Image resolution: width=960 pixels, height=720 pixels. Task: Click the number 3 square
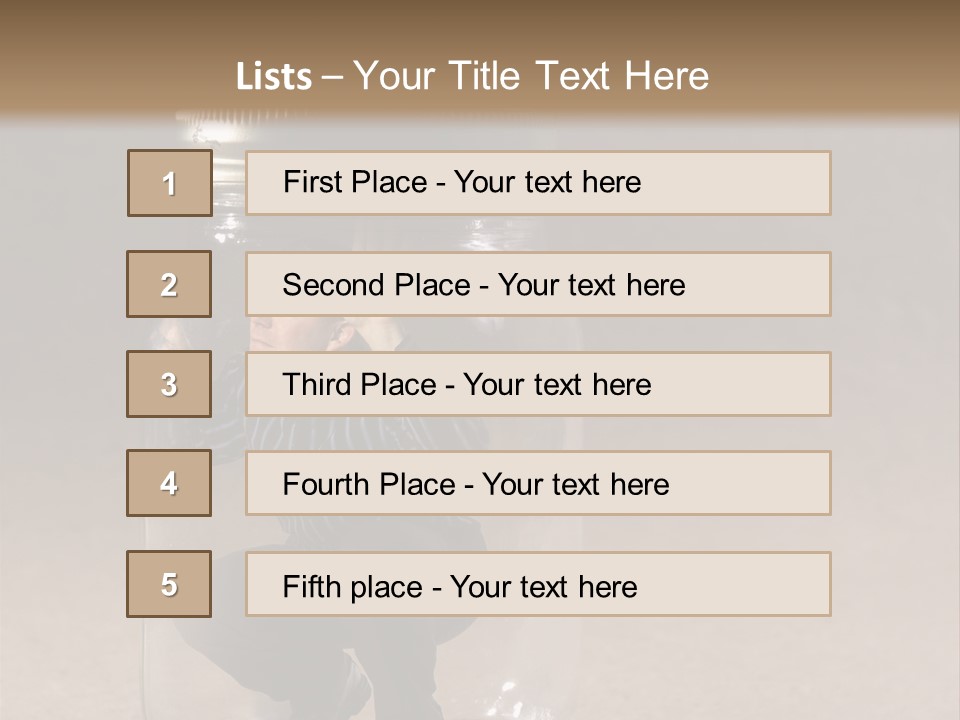pyautogui.click(x=169, y=384)
